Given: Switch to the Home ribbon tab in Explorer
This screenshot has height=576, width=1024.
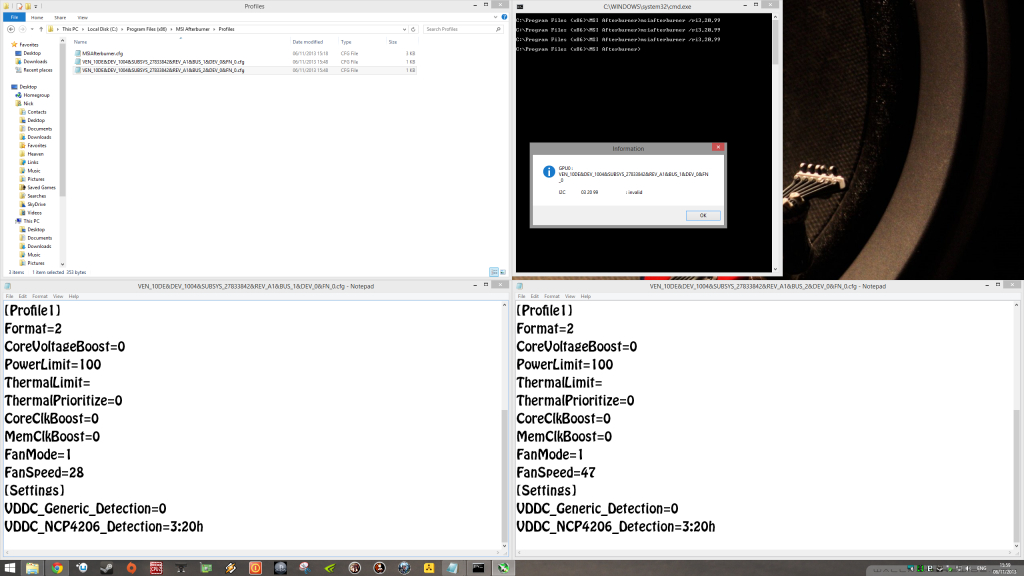Looking at the screenshot, I should [37, 18].
